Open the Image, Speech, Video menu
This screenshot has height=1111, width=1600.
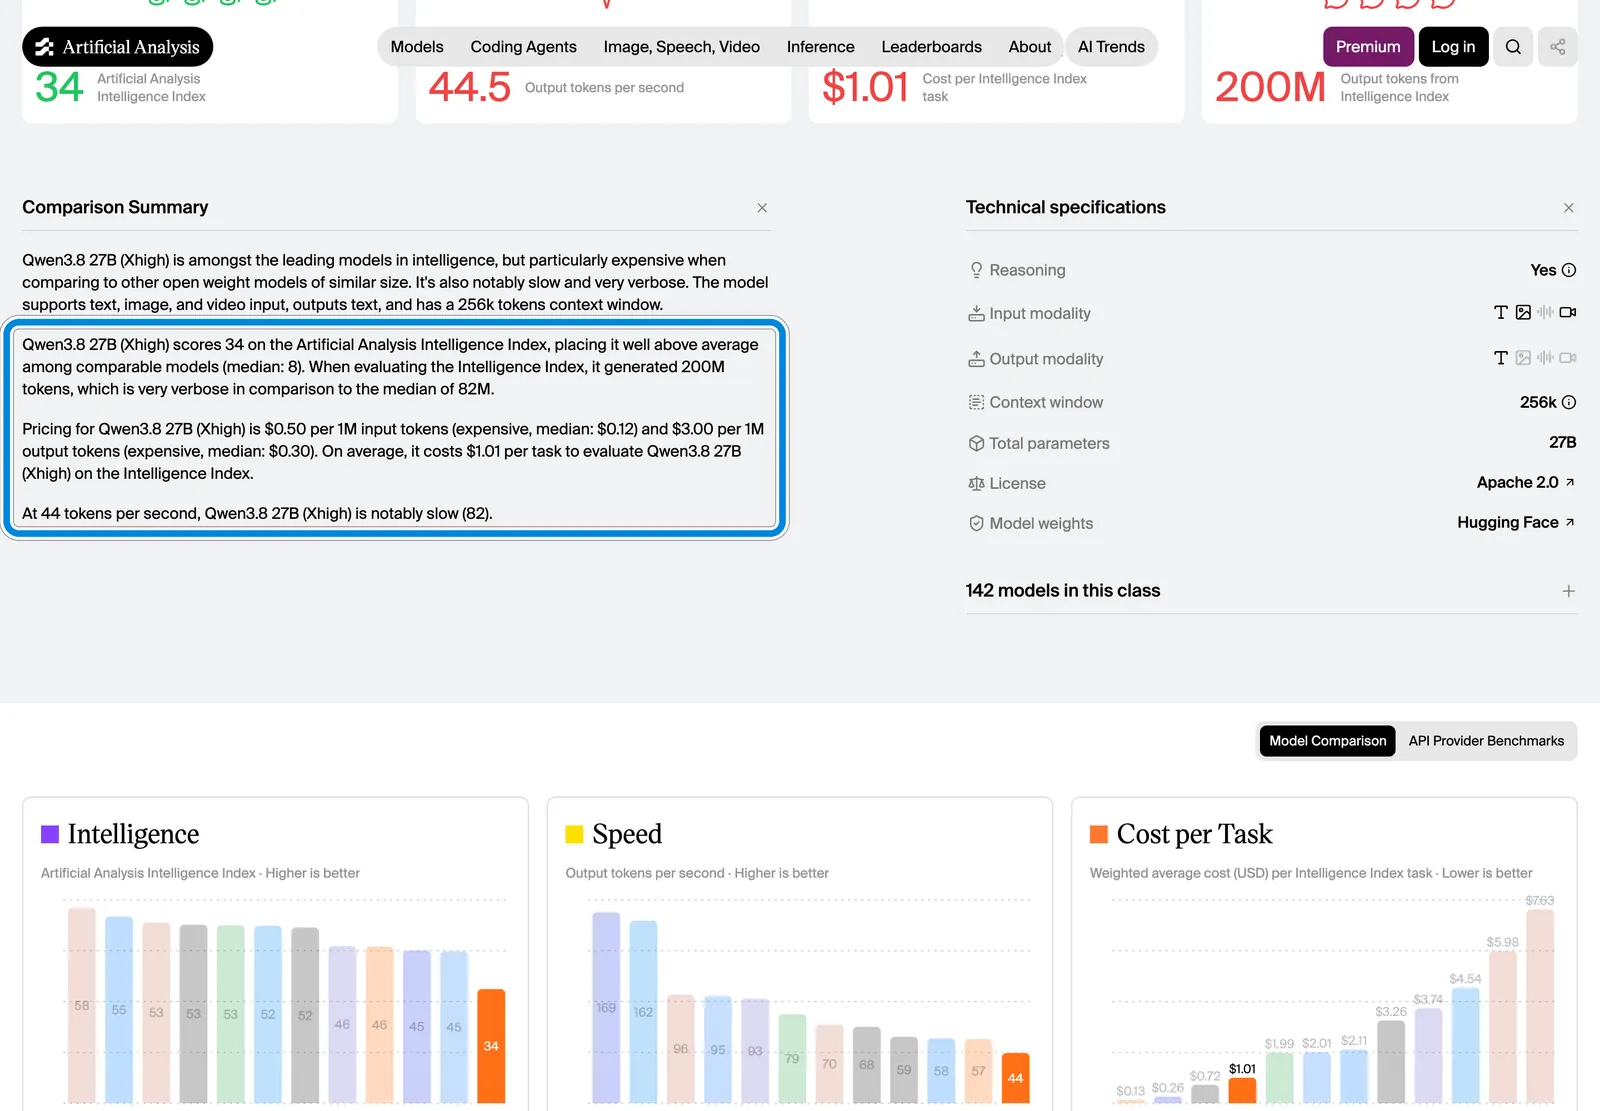point(681,47)
